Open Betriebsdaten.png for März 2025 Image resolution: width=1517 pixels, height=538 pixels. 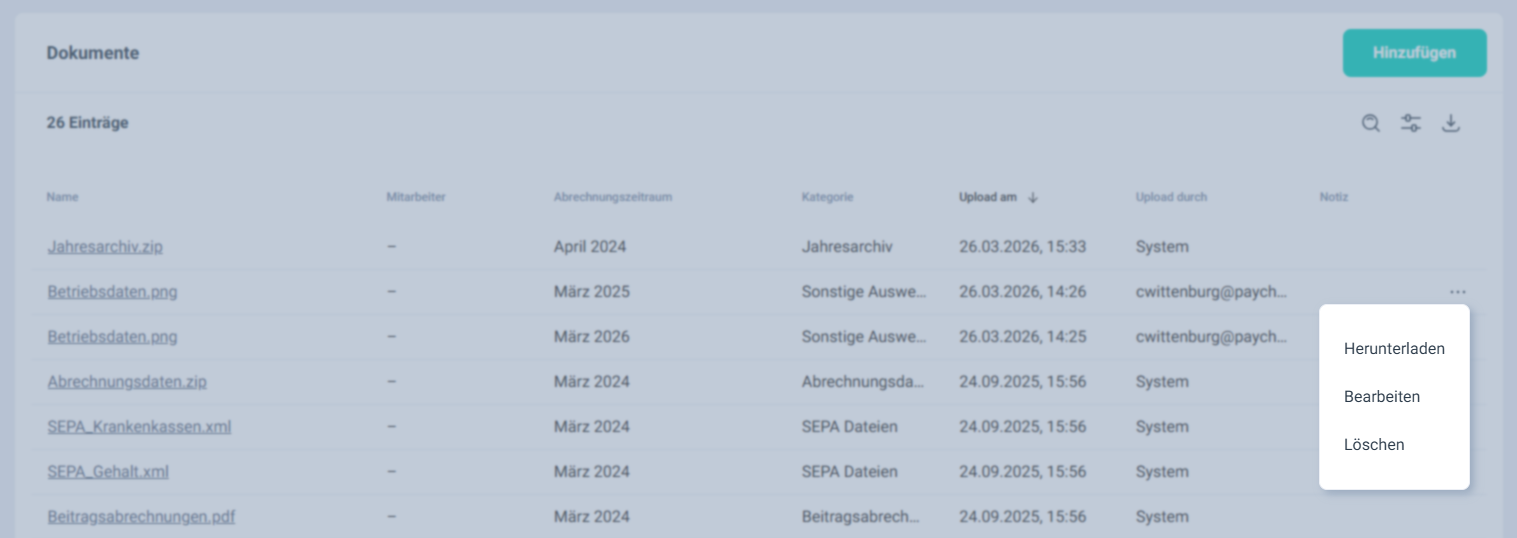pos(112,292)
